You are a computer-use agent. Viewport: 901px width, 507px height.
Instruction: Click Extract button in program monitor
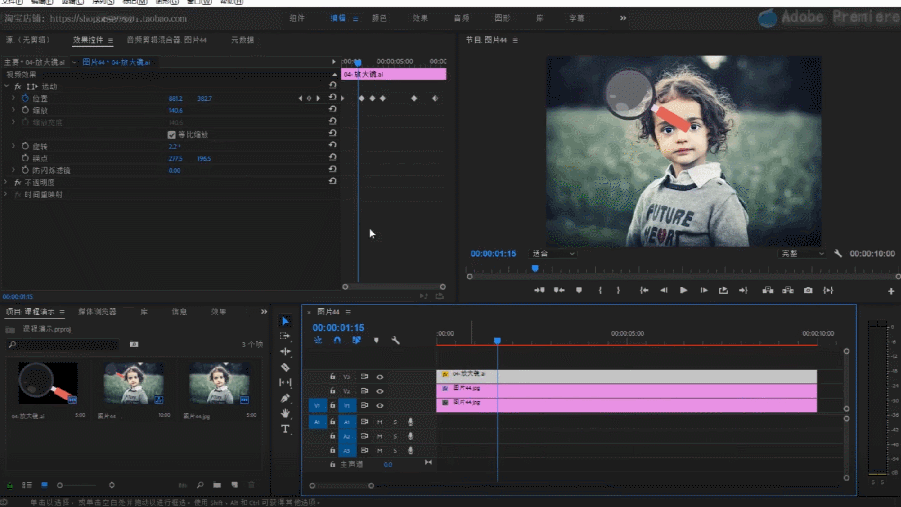tap(788, 290)
